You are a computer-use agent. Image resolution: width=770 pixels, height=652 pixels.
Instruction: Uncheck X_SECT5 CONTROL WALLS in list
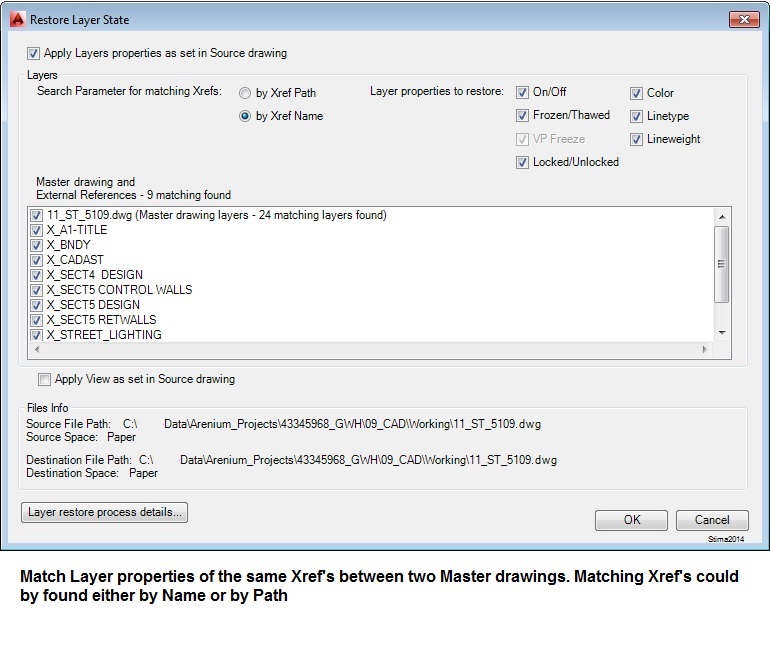pos(37,290)
